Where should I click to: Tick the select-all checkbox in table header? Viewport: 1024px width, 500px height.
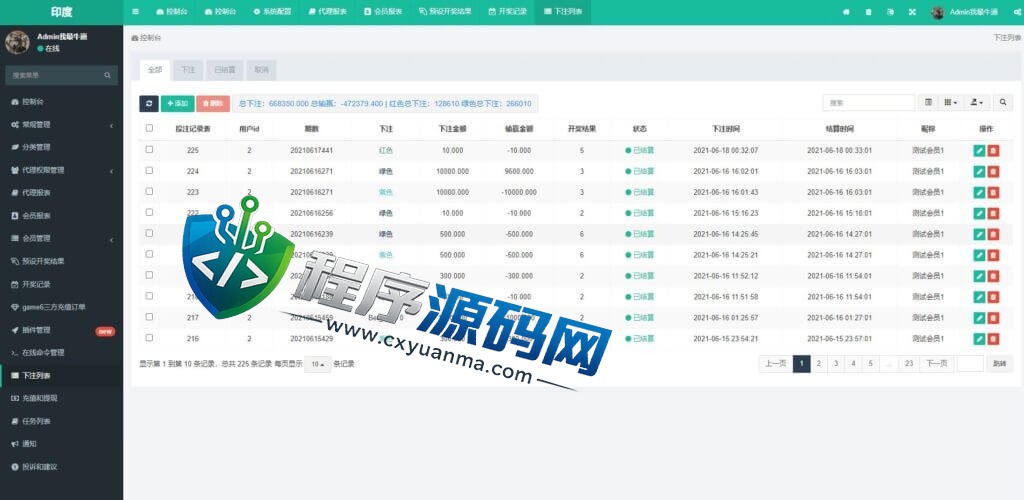click(x=149, y=128)
